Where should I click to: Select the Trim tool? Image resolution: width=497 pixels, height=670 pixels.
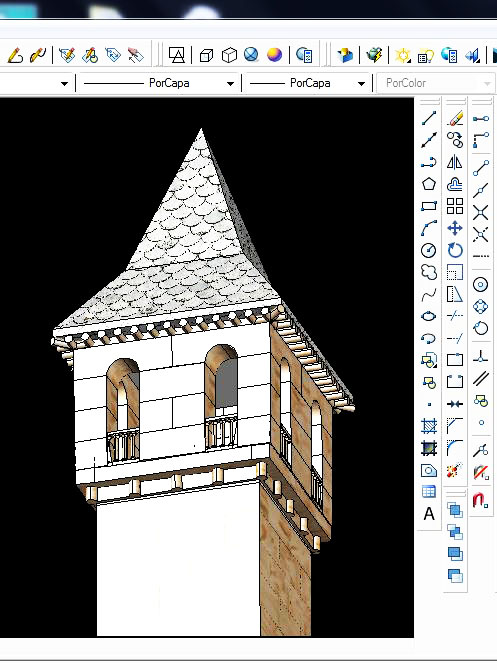click(455, 316)
